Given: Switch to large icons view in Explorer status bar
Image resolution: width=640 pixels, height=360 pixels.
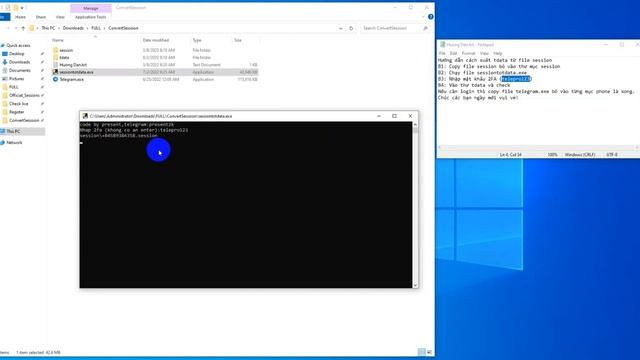Looking at the screenshot, I should [x=429, y=352].
